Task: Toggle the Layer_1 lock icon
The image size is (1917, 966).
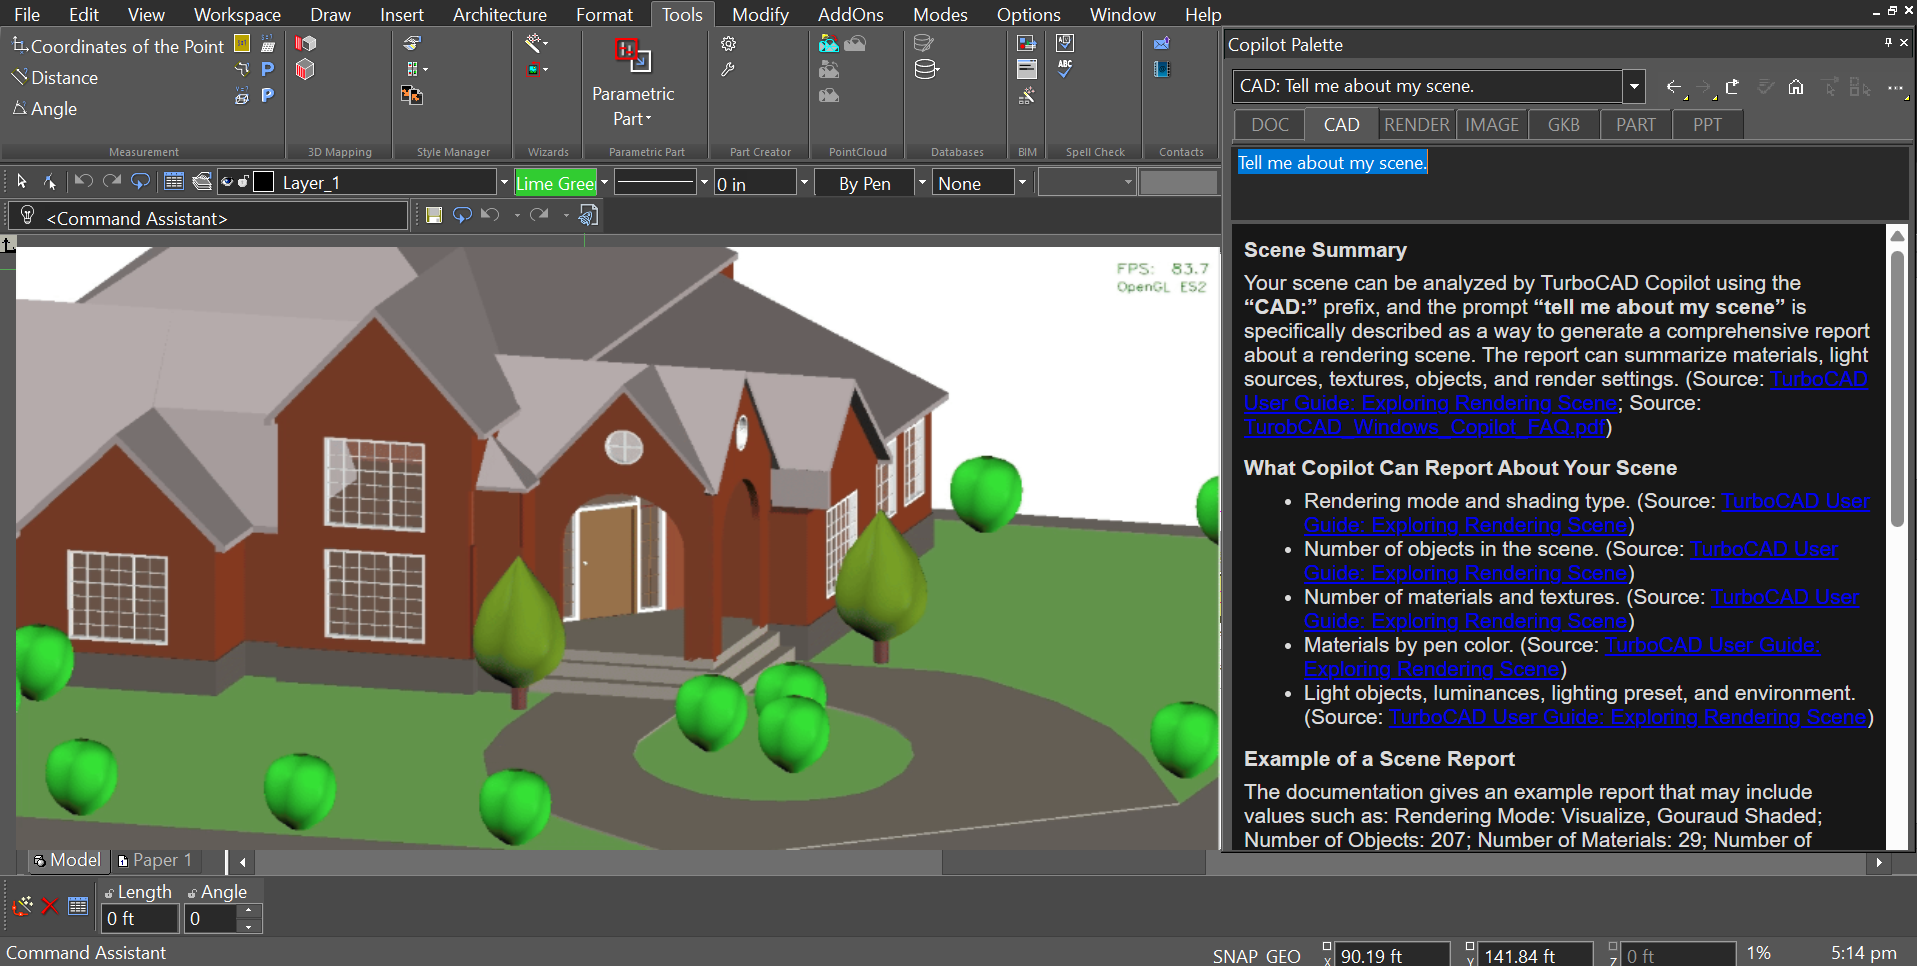Action: 243,181
